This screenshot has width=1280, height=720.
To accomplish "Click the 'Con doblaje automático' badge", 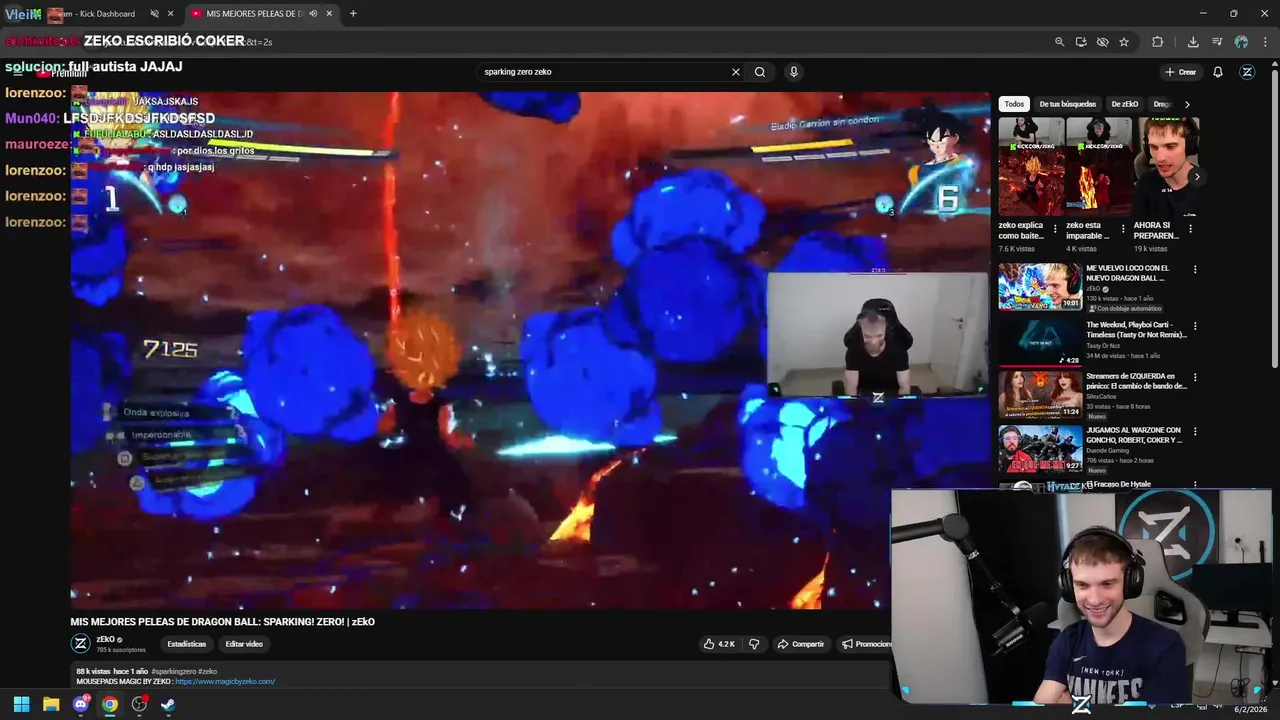I will [x=1124, y=308].
